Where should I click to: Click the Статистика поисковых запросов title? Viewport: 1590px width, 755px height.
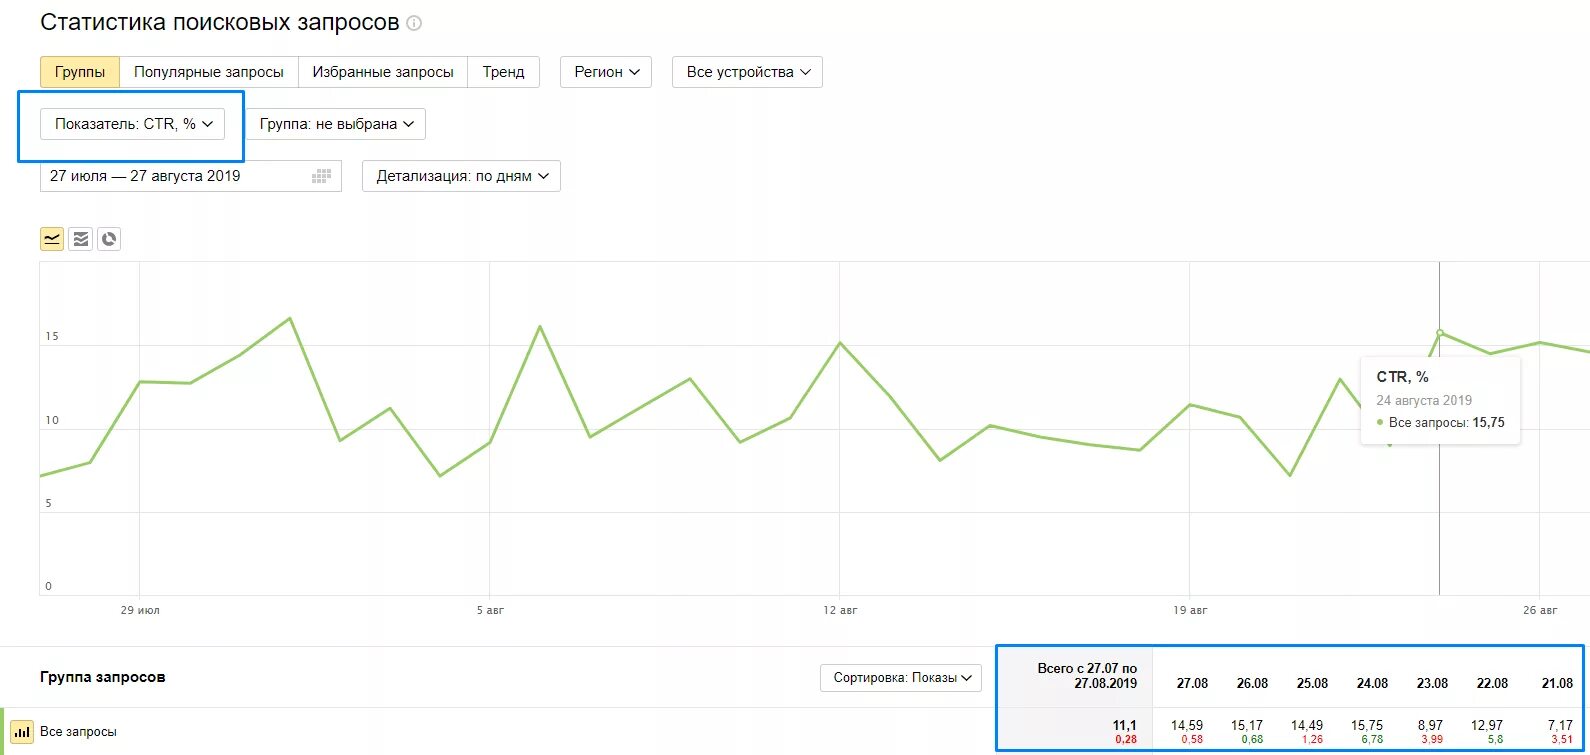[220, 22]
